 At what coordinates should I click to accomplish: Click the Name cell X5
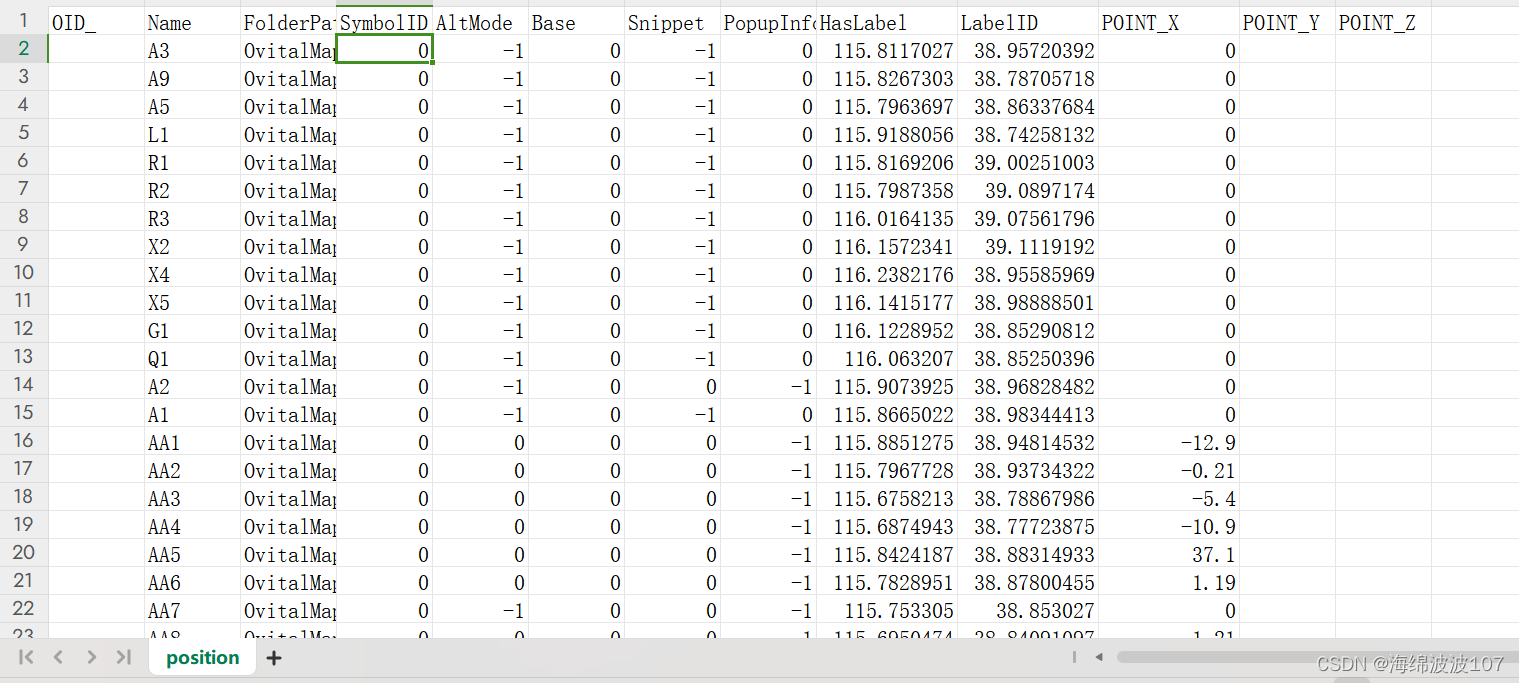coord(192,302)
